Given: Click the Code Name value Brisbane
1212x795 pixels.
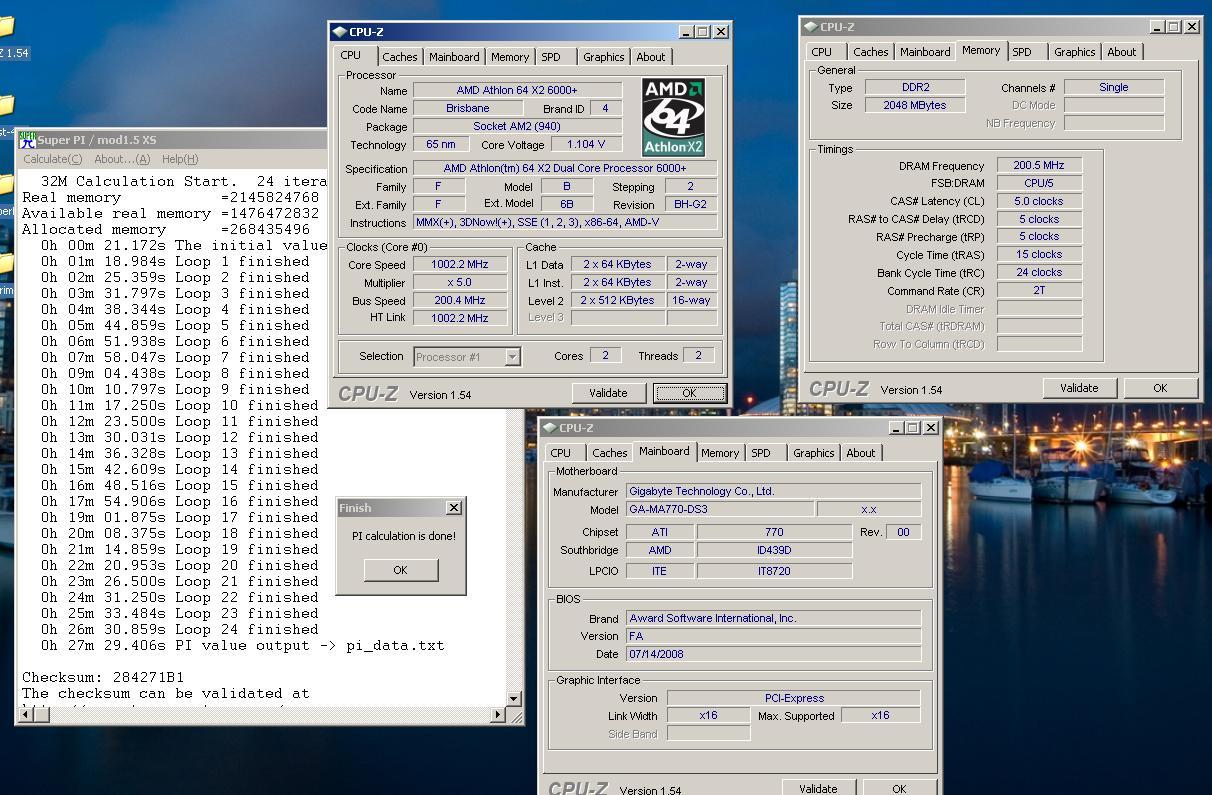Looking at the screenshot, I should pyautogui.click(x=467, y=108).
